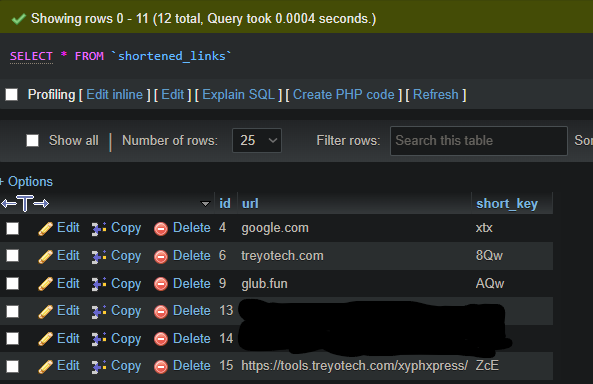Open the Number of rows dropdown
The width and height of the screenshot is (593, 384).
(257, 140)
